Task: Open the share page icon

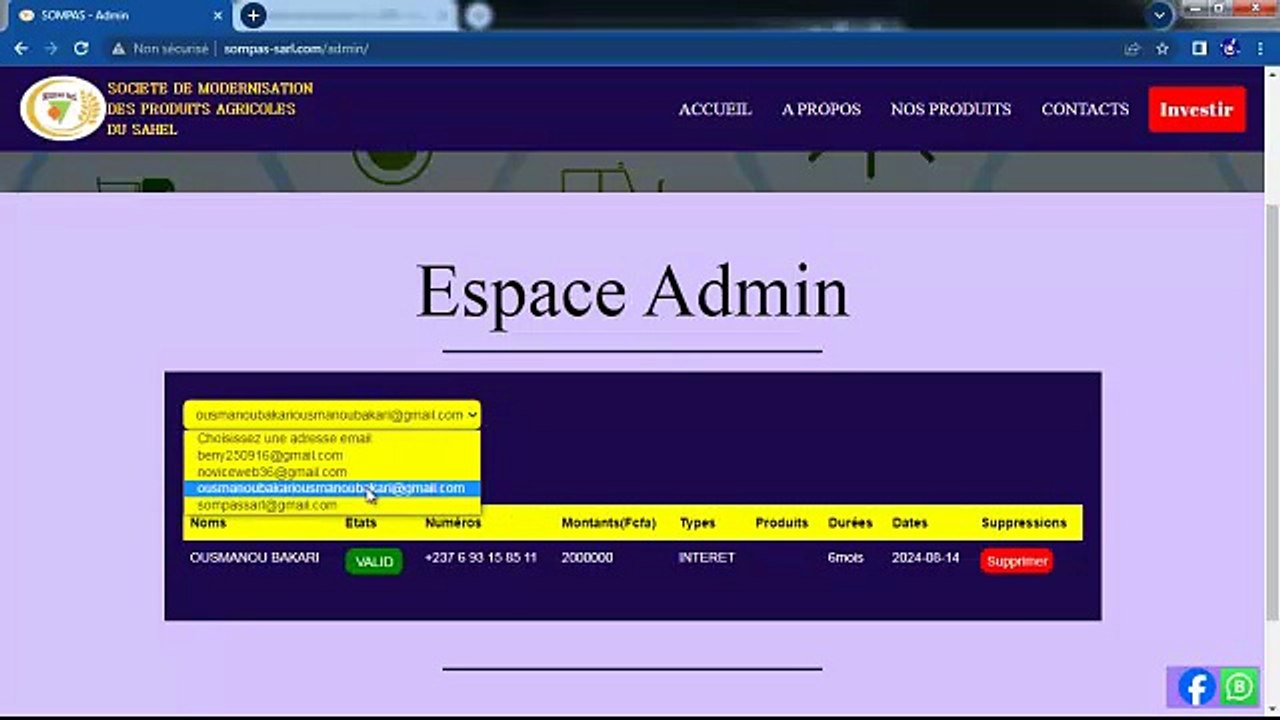Action: point(1132,48)
